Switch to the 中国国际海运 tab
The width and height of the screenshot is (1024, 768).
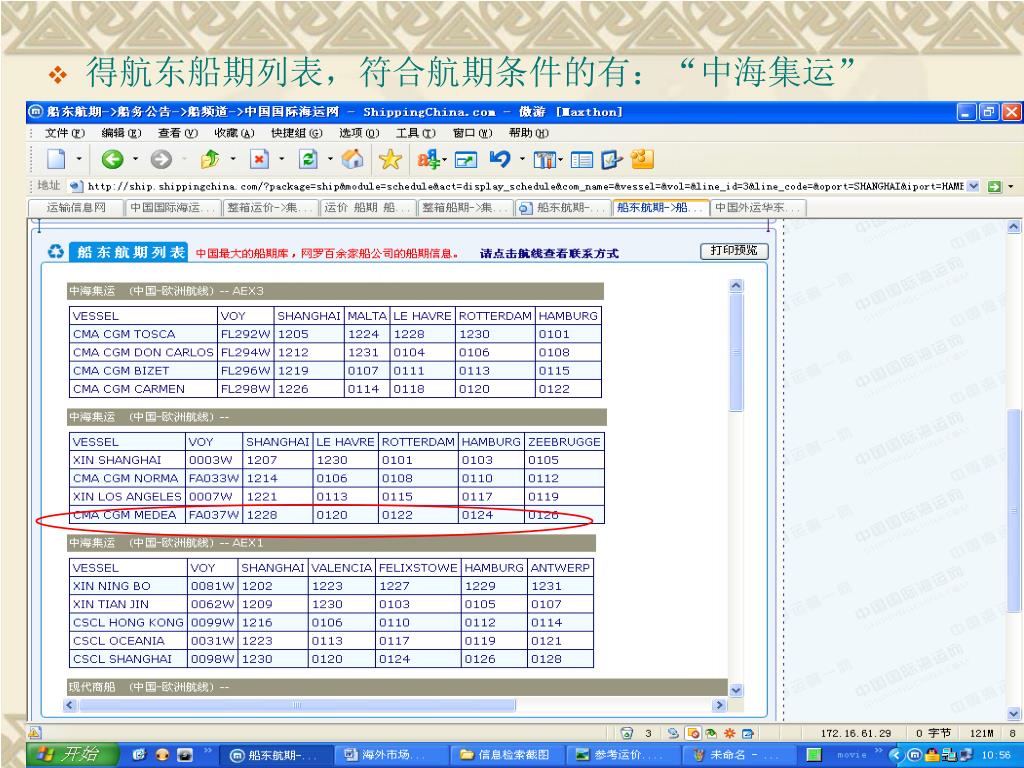(x=172, y=208)
